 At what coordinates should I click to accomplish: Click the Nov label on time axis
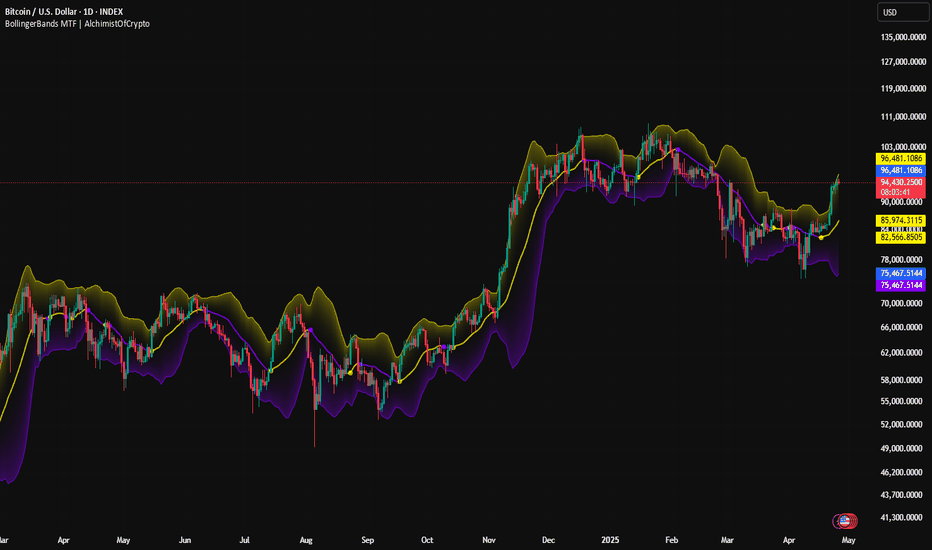click(489, 540)
